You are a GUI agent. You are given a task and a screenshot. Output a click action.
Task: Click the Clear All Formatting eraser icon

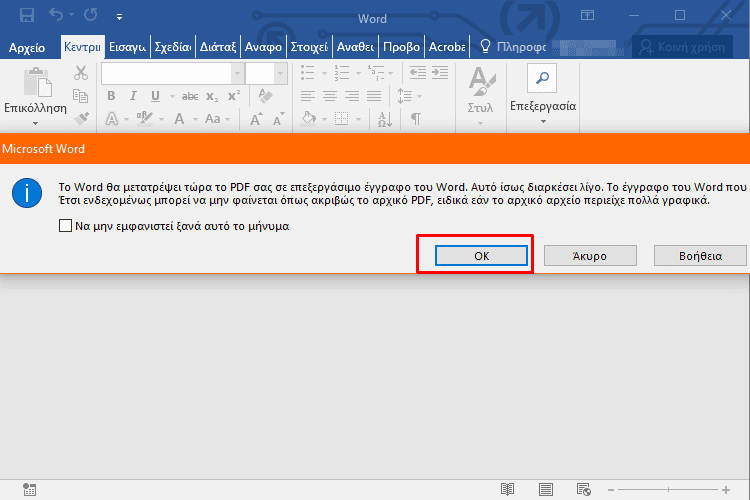point(265,96)
